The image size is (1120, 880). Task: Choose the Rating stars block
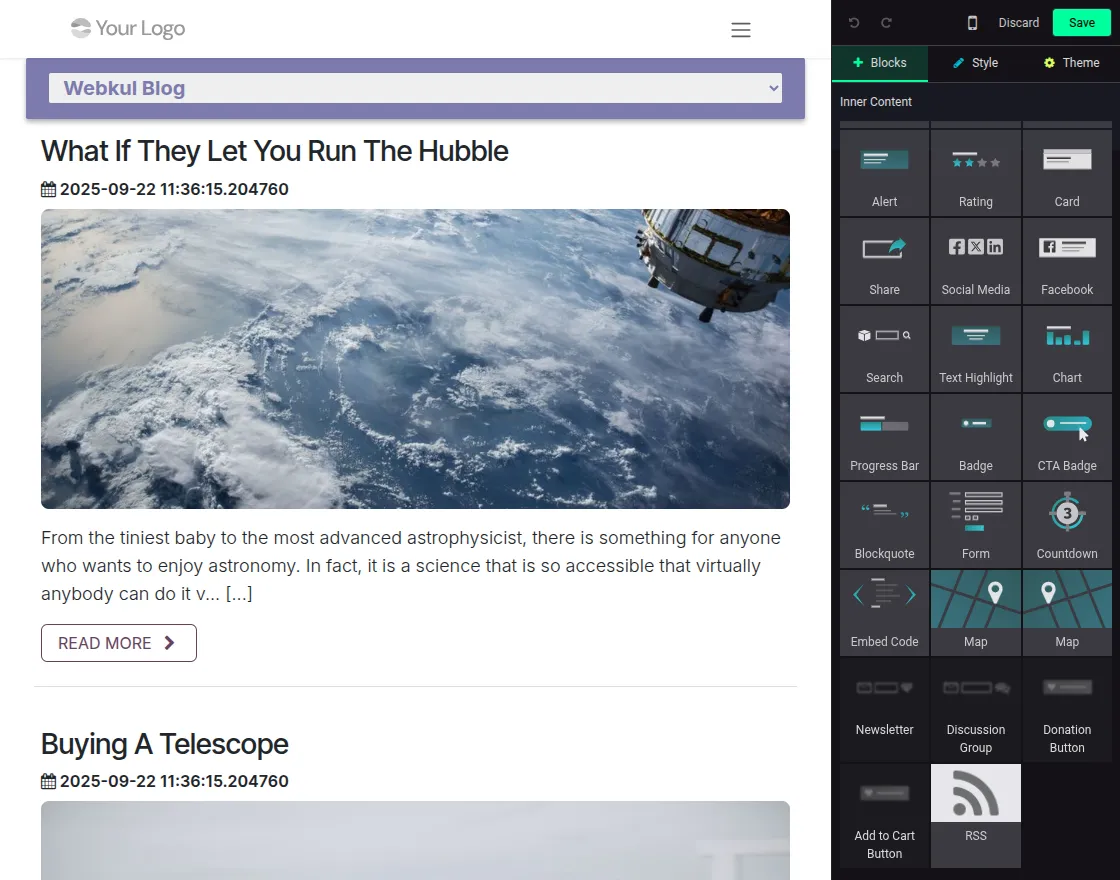[975, 172]
